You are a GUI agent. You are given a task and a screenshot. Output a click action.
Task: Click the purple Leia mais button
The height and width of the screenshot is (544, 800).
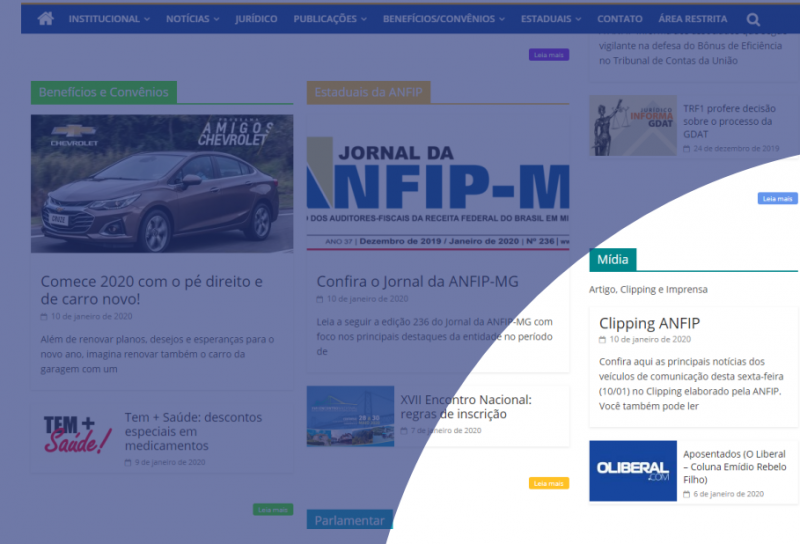[549, 55]
